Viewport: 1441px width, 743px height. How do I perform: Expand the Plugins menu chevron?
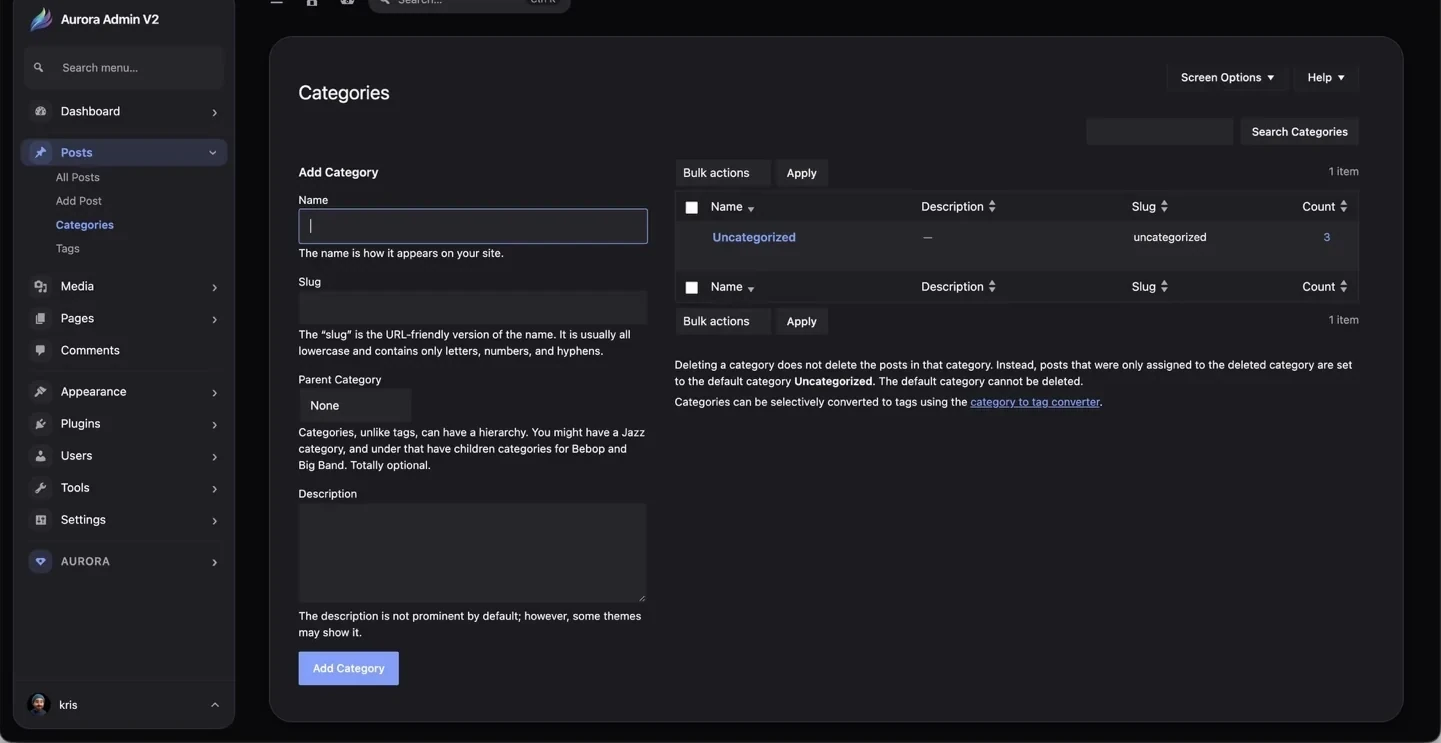(x=214, y=424)
